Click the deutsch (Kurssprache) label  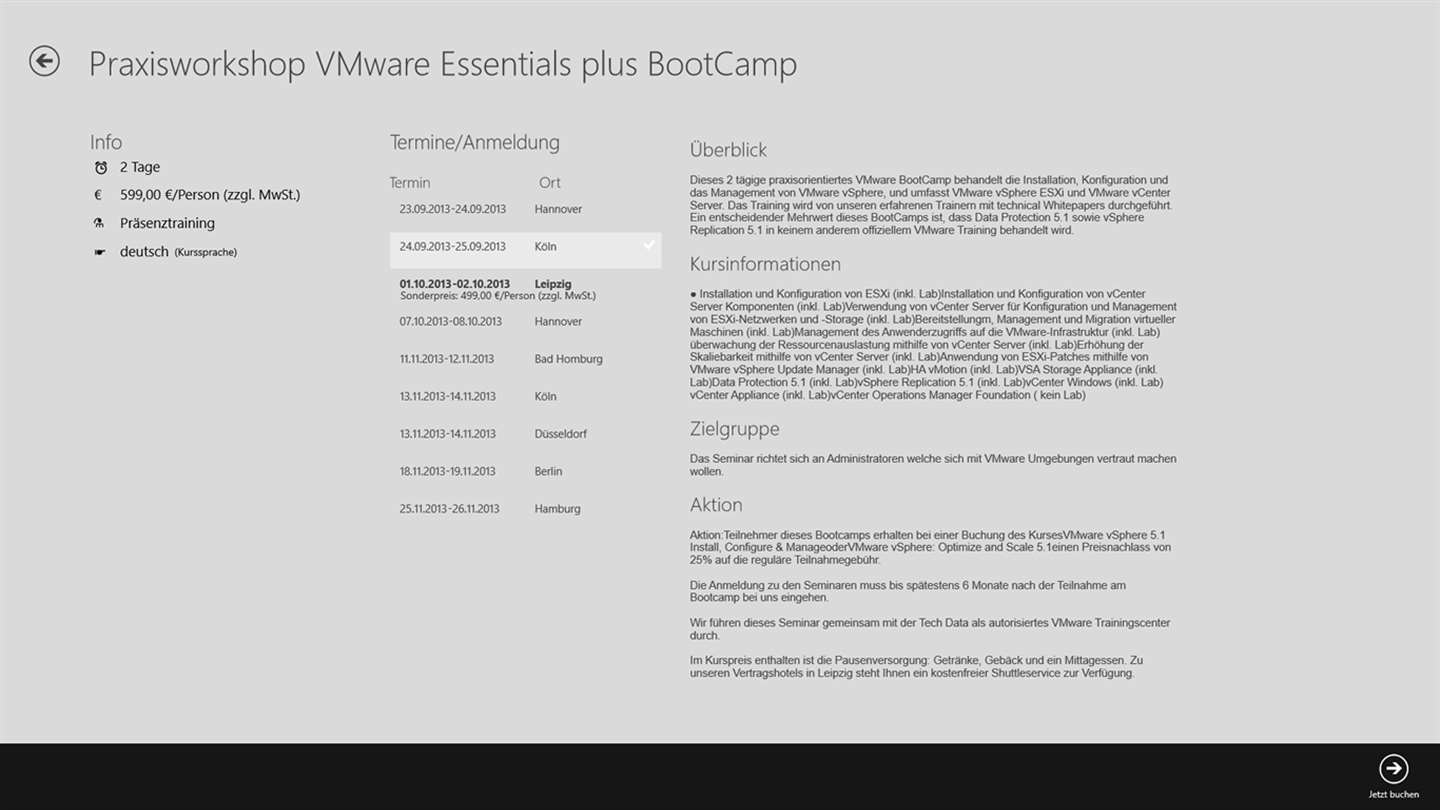pos(178,252)
